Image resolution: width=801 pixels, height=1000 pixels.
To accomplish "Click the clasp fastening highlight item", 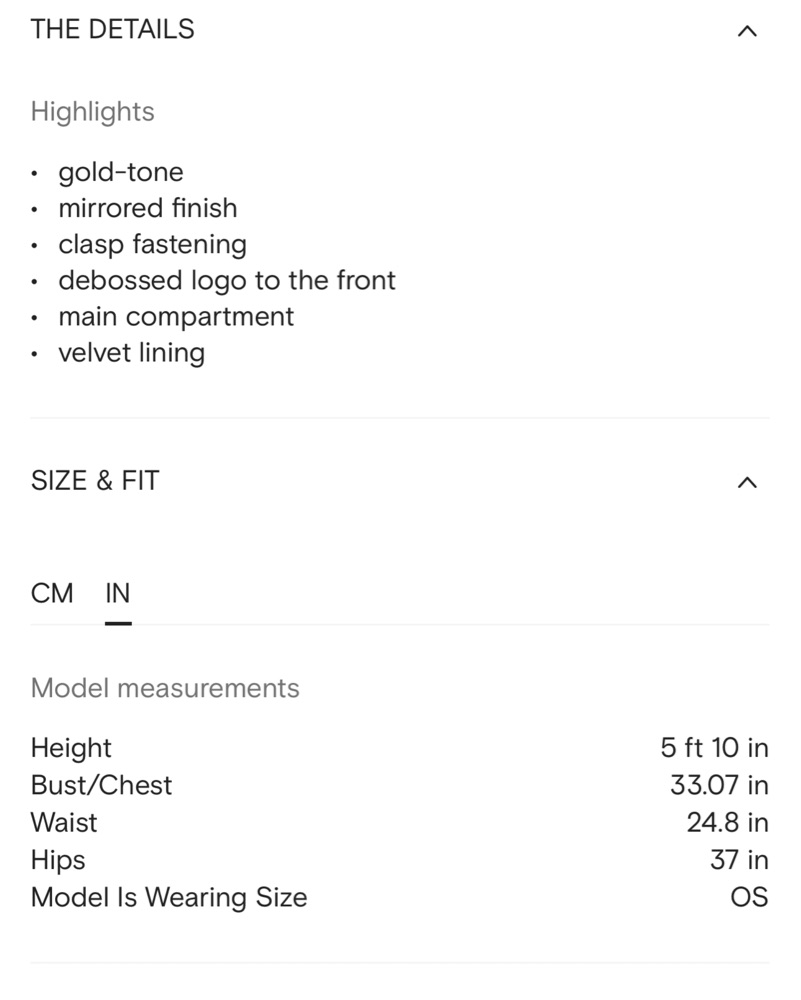I will pos(152,244).
